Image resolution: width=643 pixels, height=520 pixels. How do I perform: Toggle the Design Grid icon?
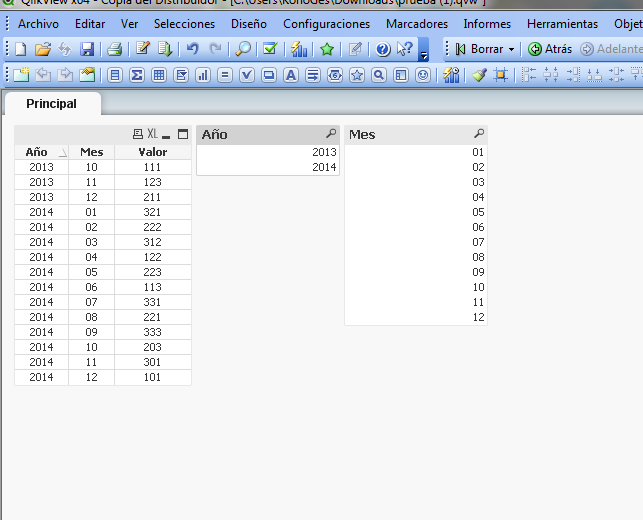[x=500, y=75]
